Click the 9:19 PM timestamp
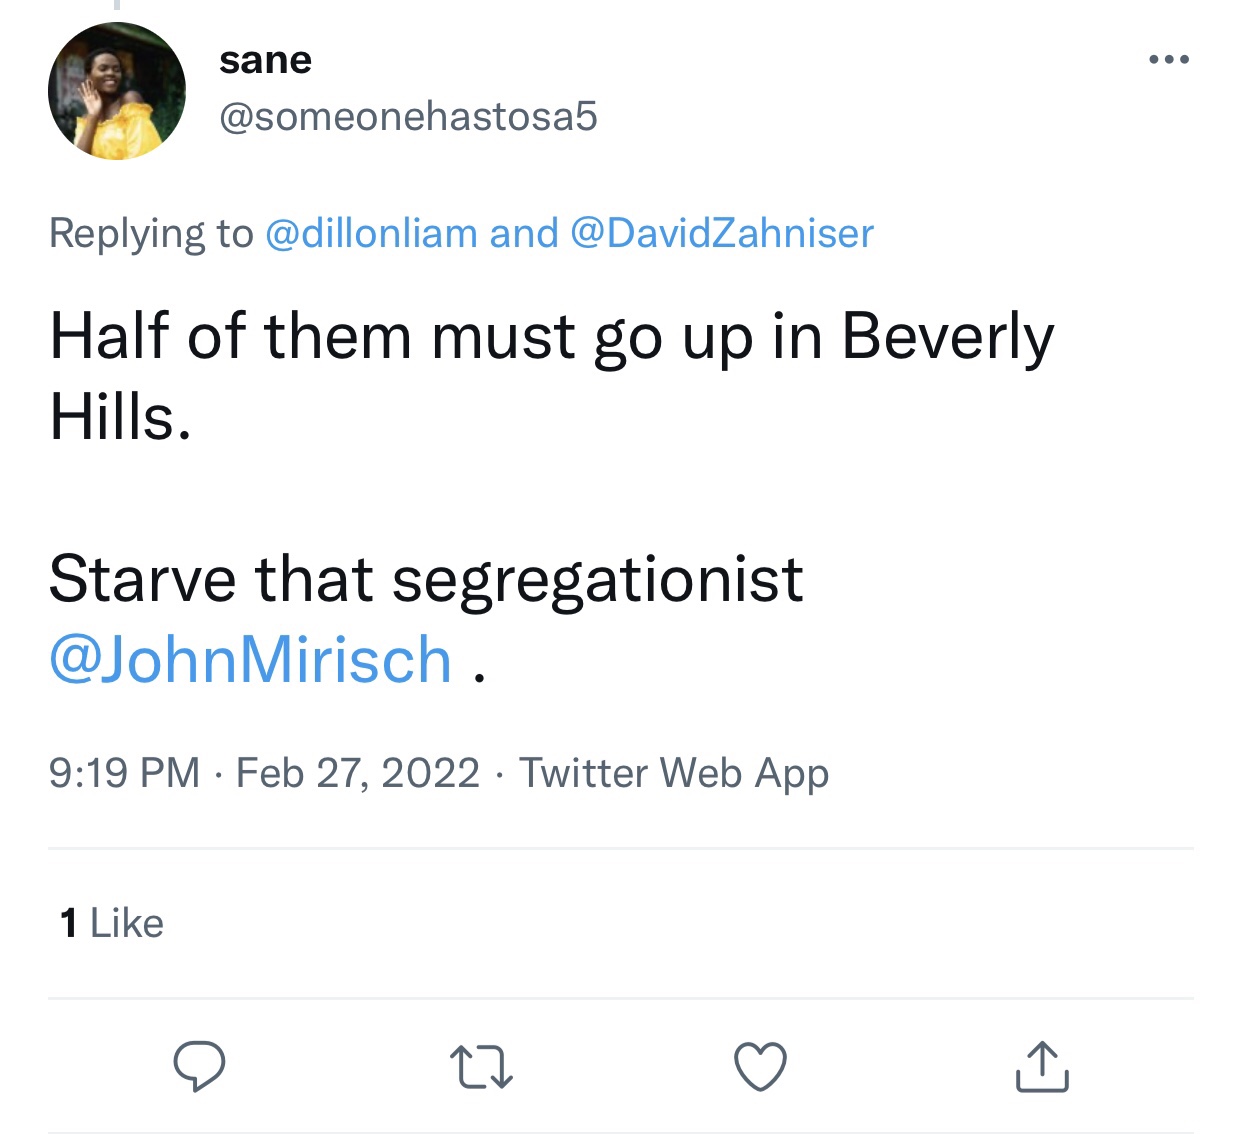This screenshot has height=1134, width=1242. (124, 773)
